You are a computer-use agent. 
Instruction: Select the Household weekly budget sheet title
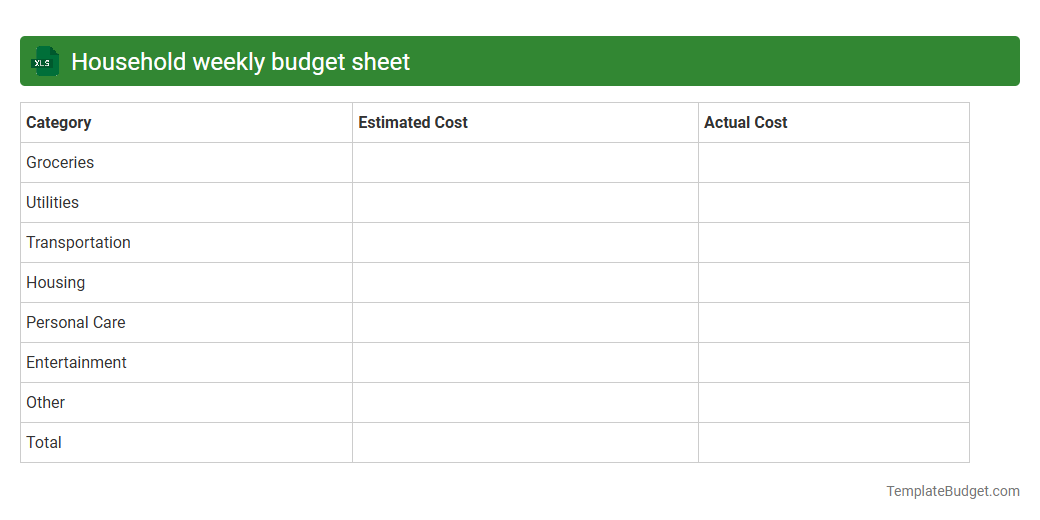pos(241,62)
